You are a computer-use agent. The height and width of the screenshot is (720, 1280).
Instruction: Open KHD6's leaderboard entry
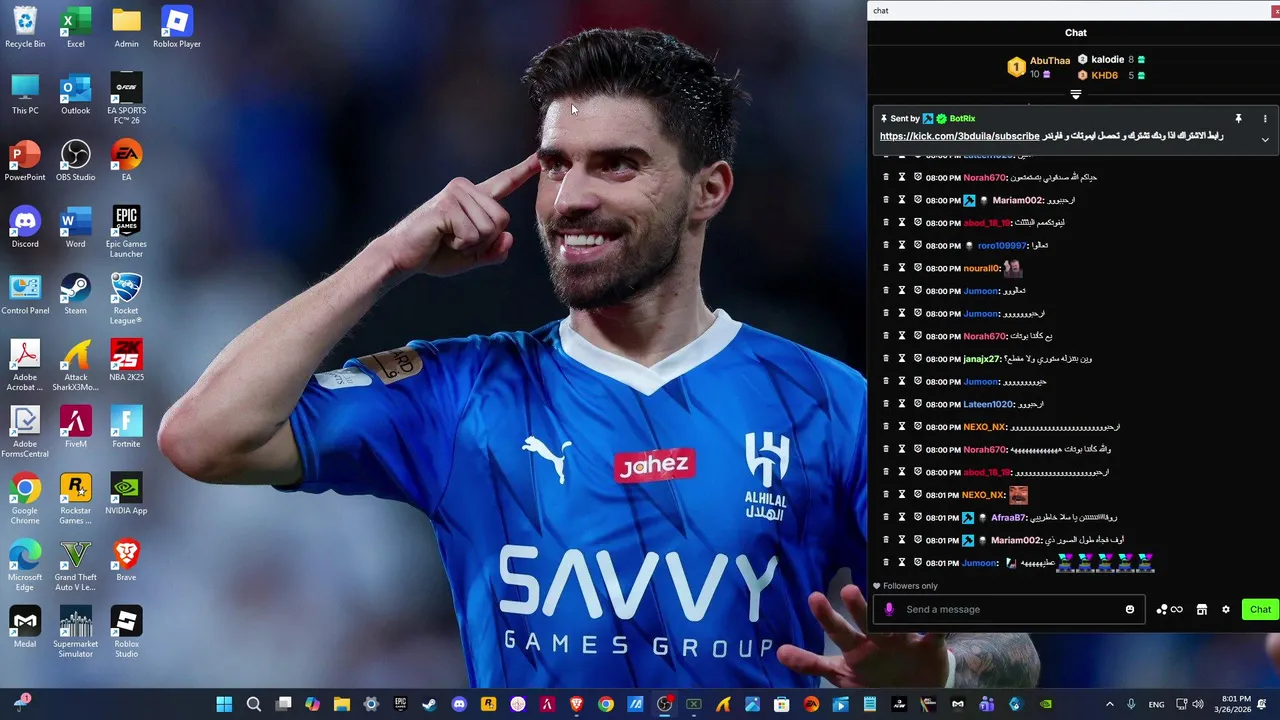point(1105,75)
